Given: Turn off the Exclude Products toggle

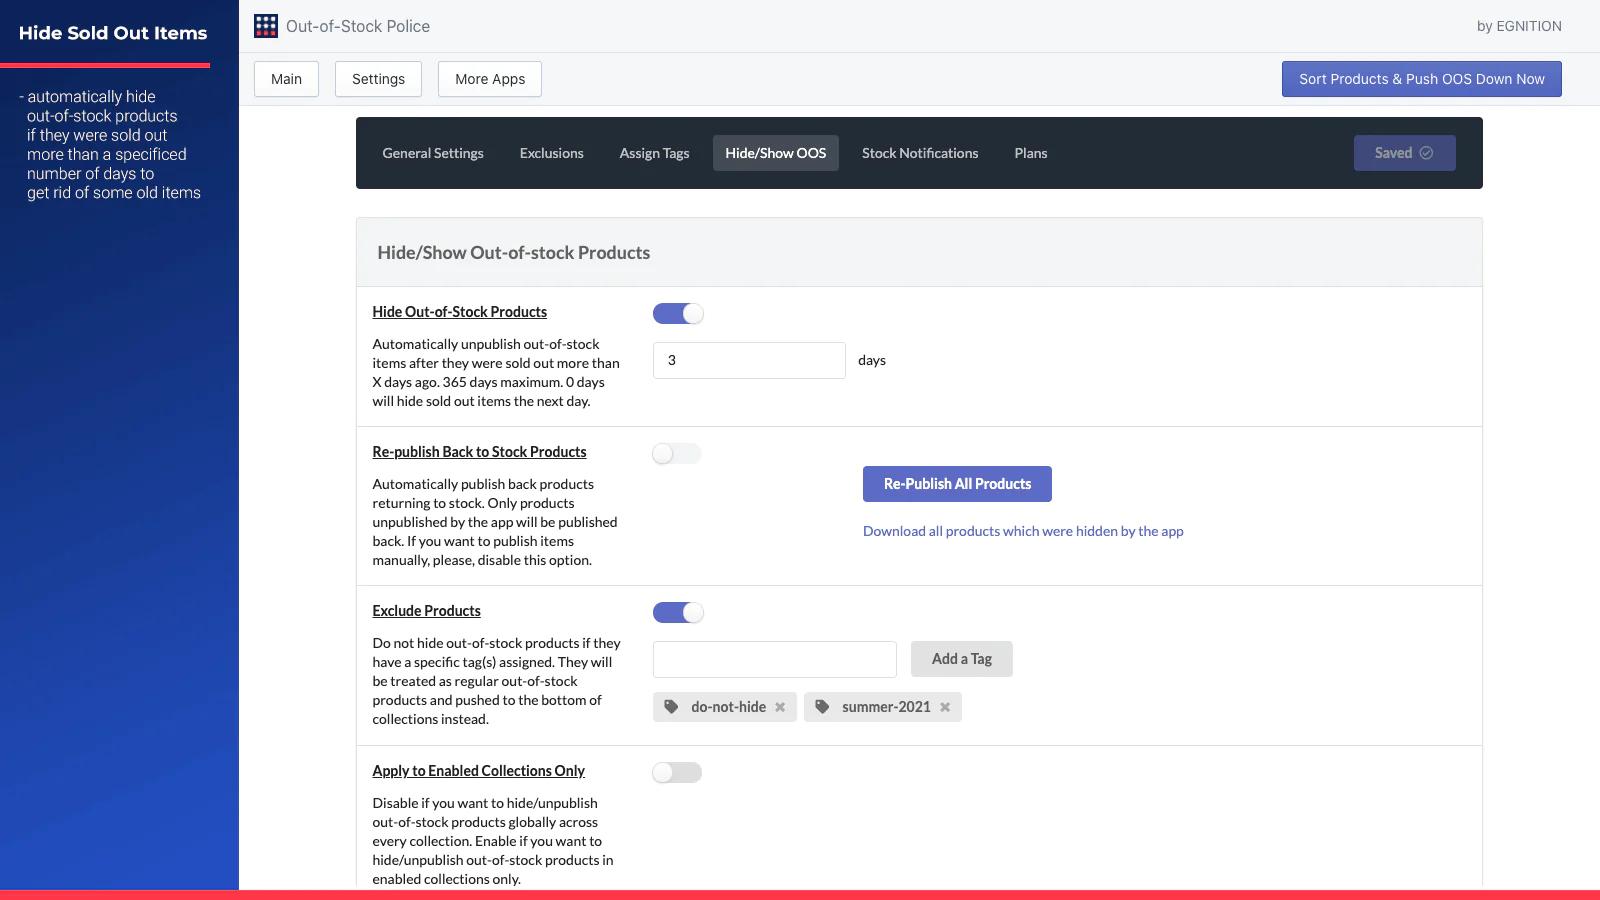Looking at the screenshot, I should (x=678, y=613).
